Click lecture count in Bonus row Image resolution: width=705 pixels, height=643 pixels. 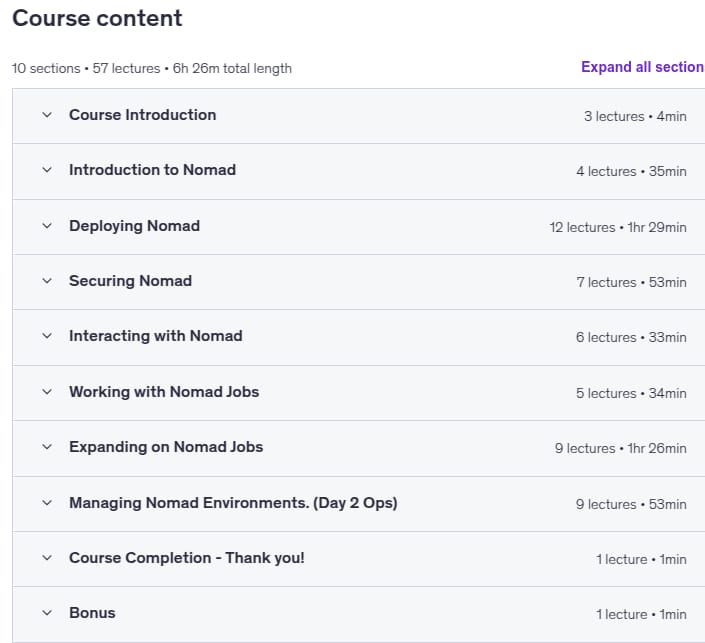pos(641,614)
